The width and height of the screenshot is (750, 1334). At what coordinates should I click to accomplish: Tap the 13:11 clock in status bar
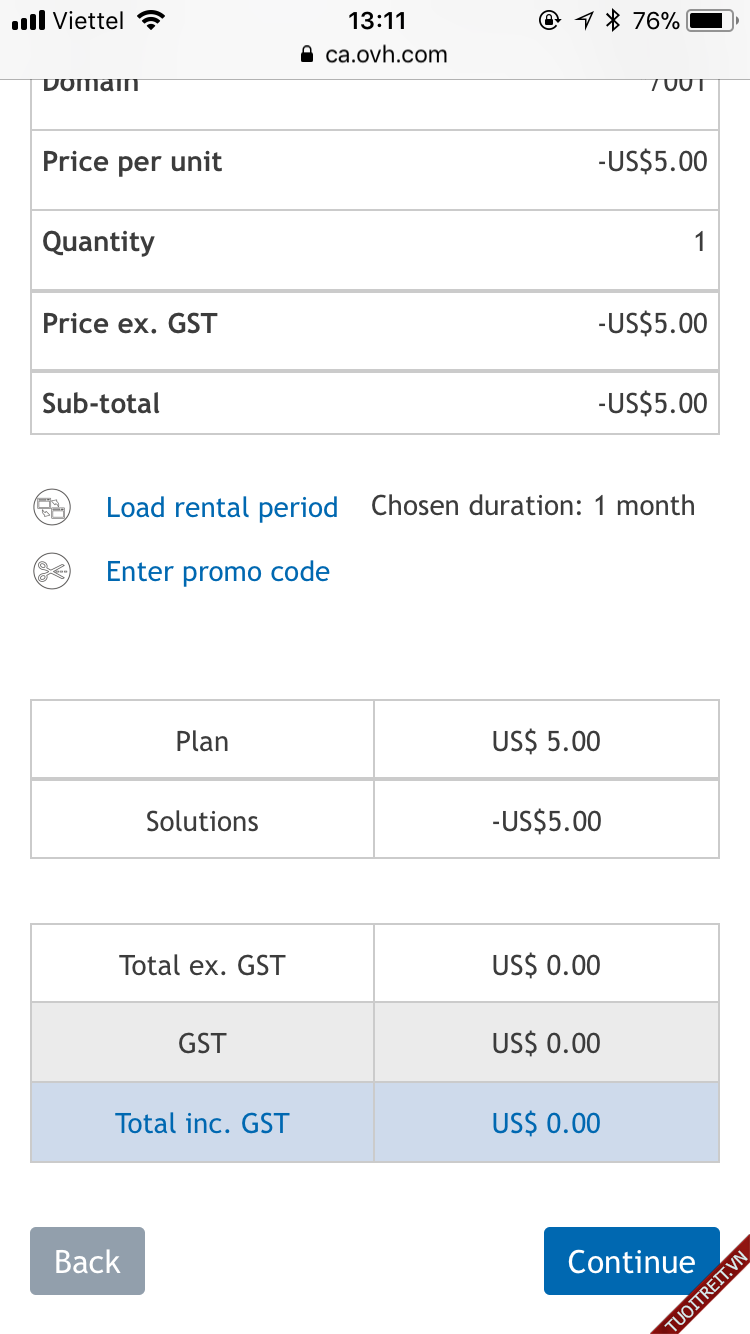tap(377, 20)
